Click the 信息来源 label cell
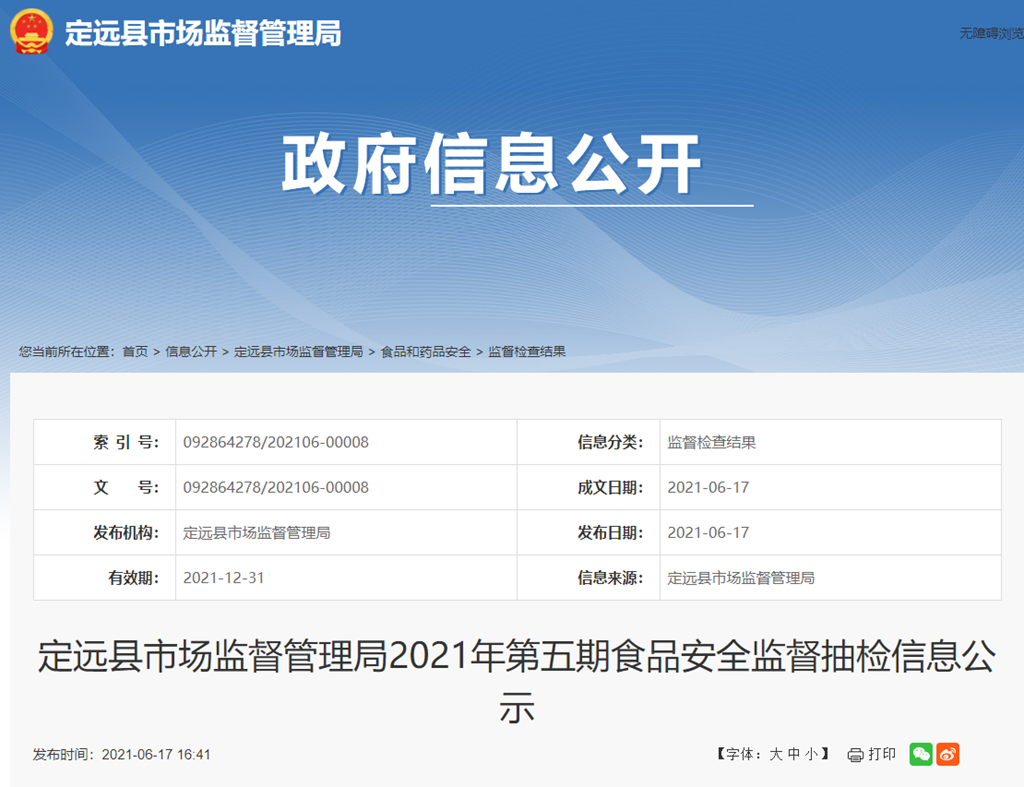The width and height of the screenshot is (1024, 787). (x=588, y=578)
